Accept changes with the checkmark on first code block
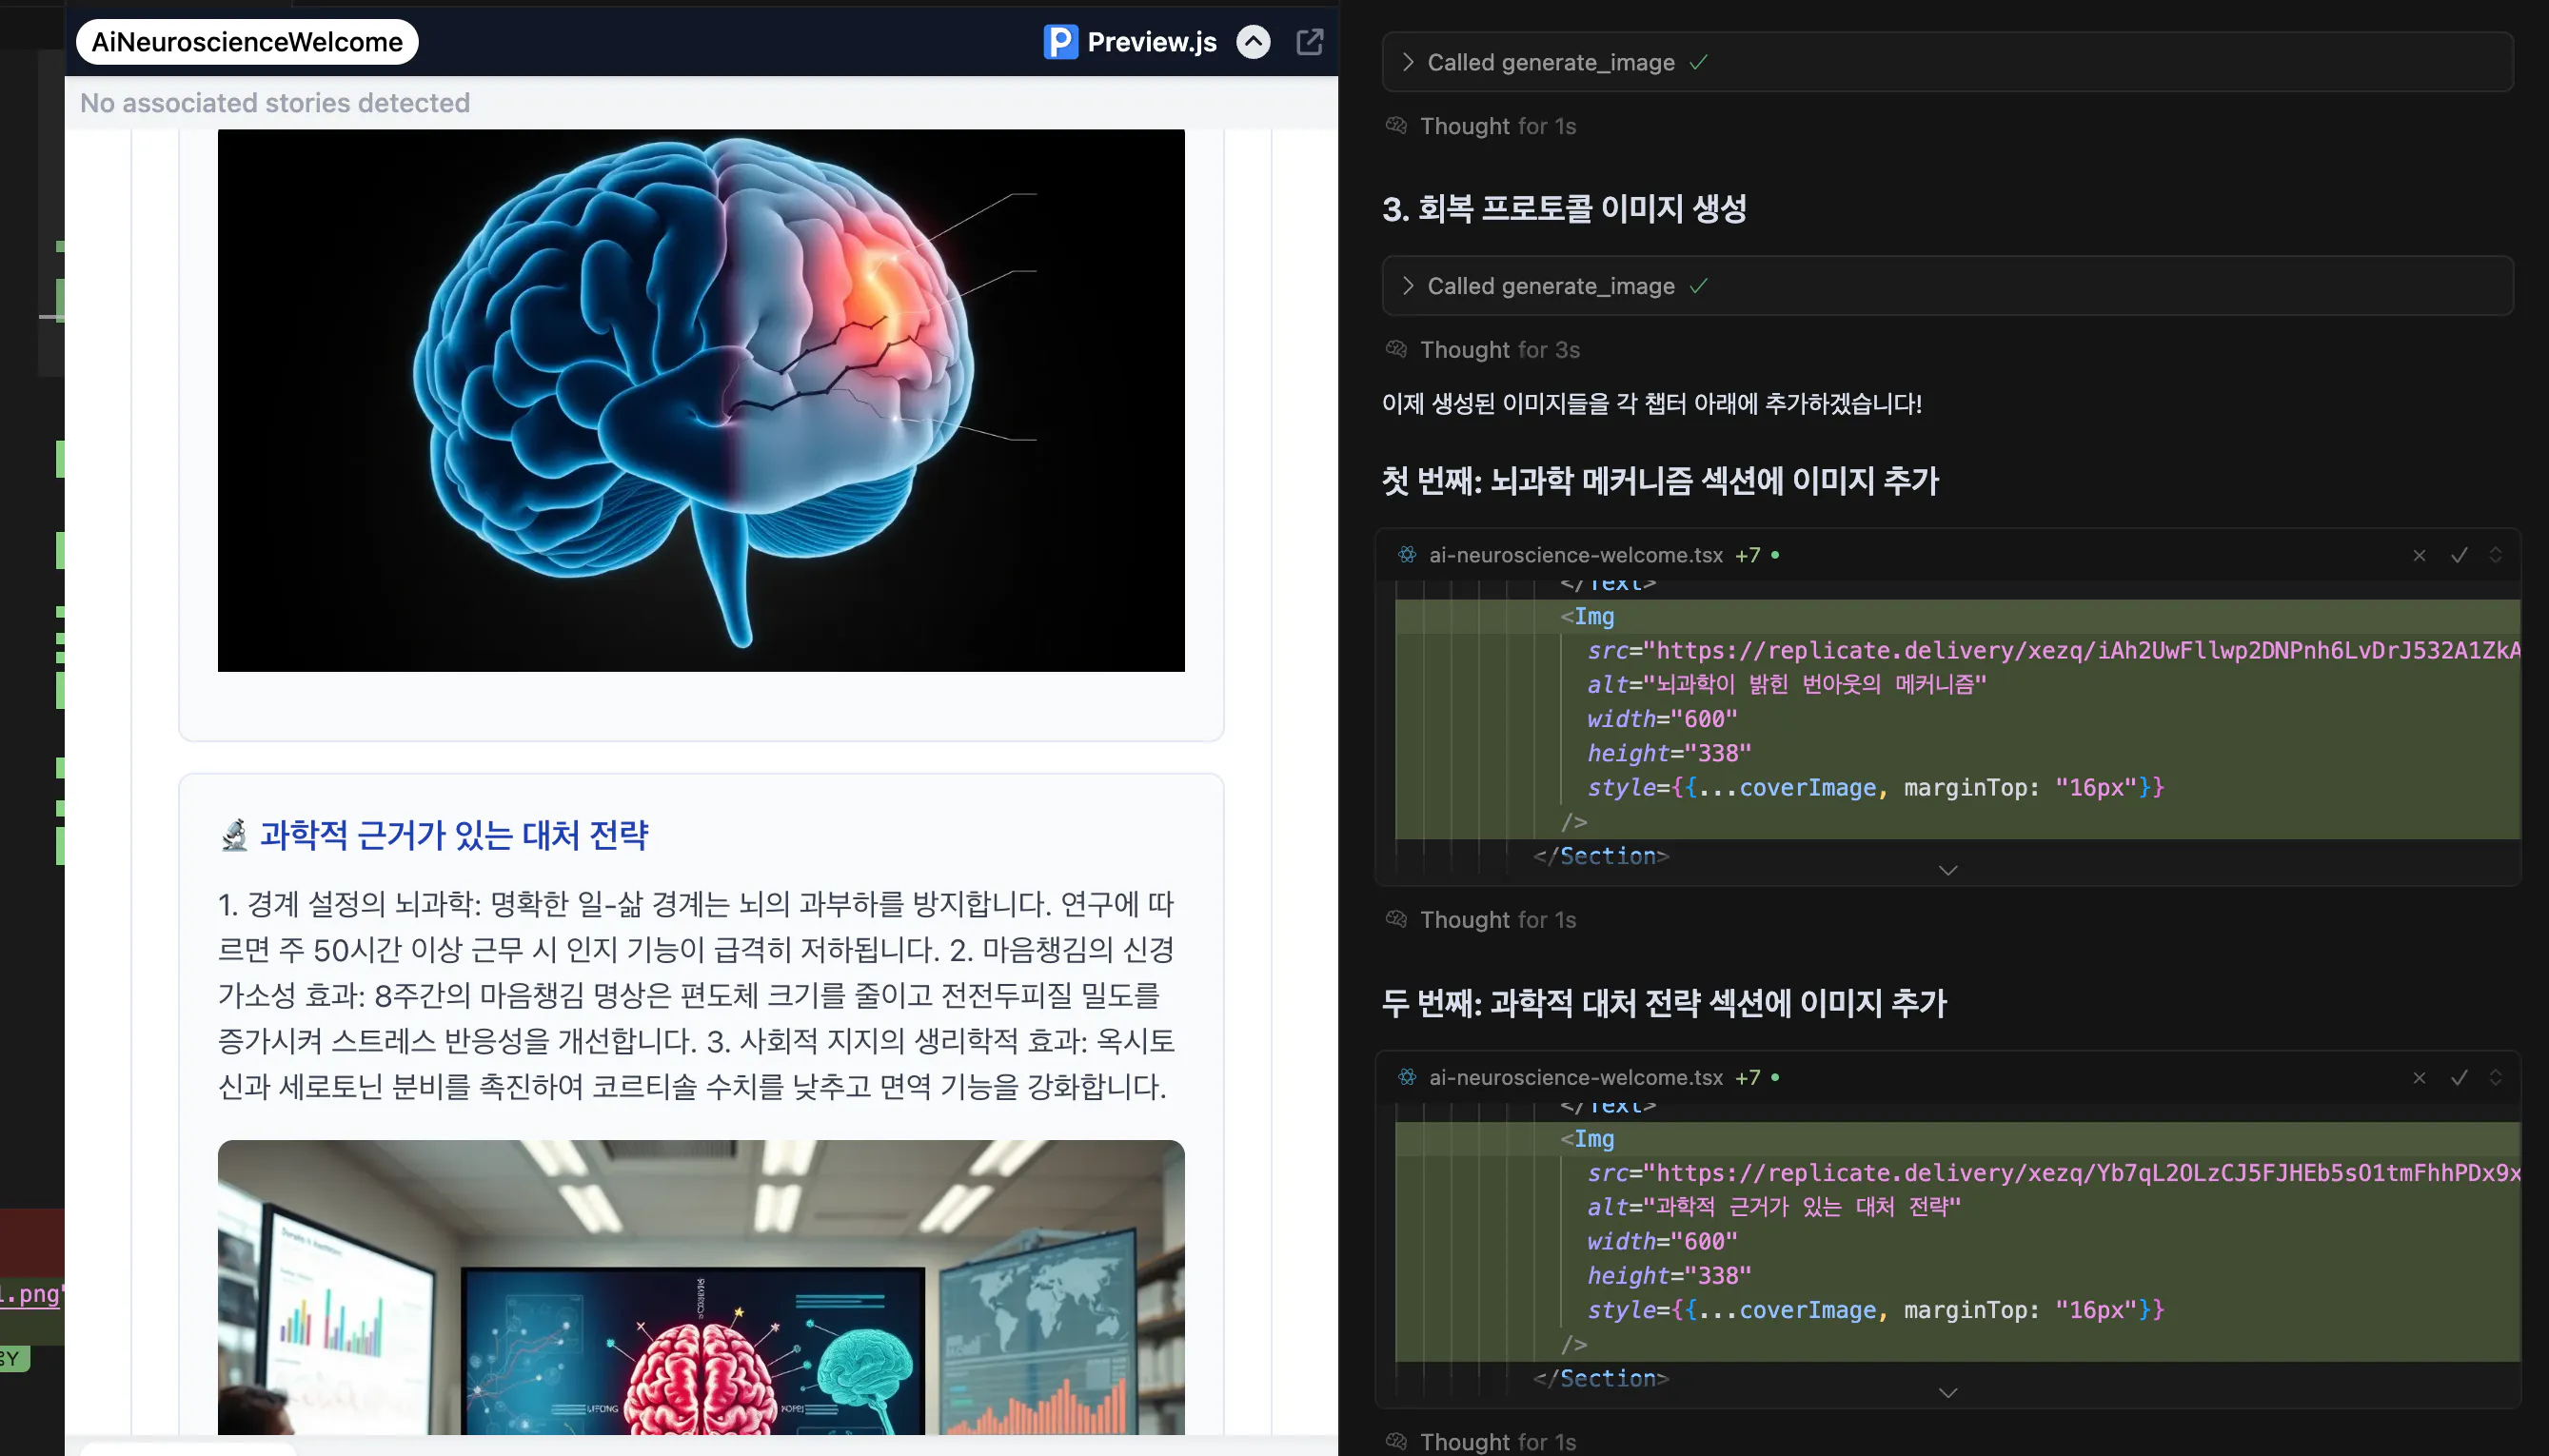This screenshot has height=1456, width=2549. [2457, 555]
